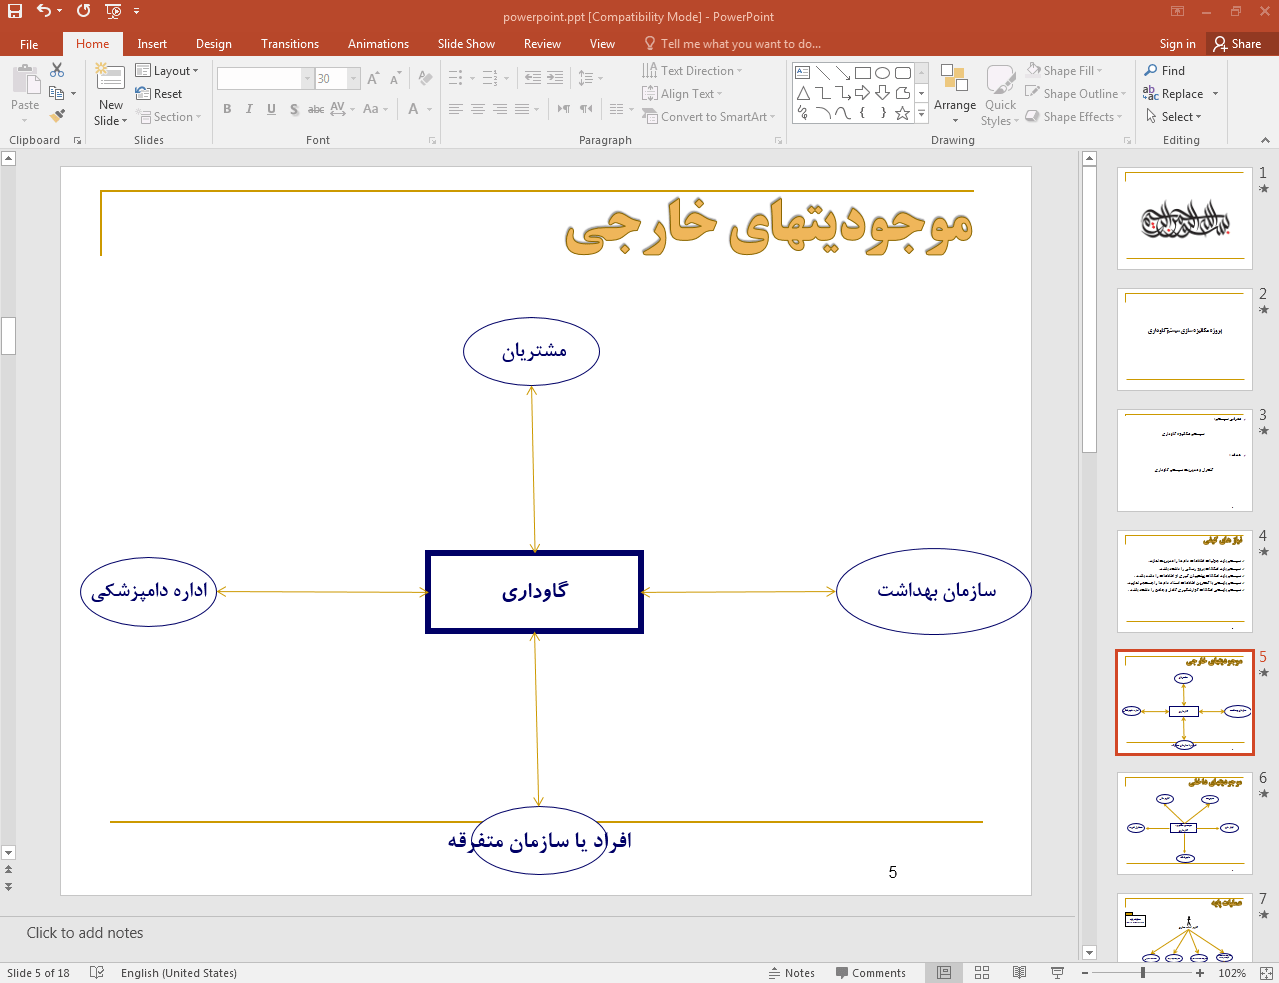1279x983 pixels.
Task: Click the Format Painter icon
Action: (x=58, y=116)
